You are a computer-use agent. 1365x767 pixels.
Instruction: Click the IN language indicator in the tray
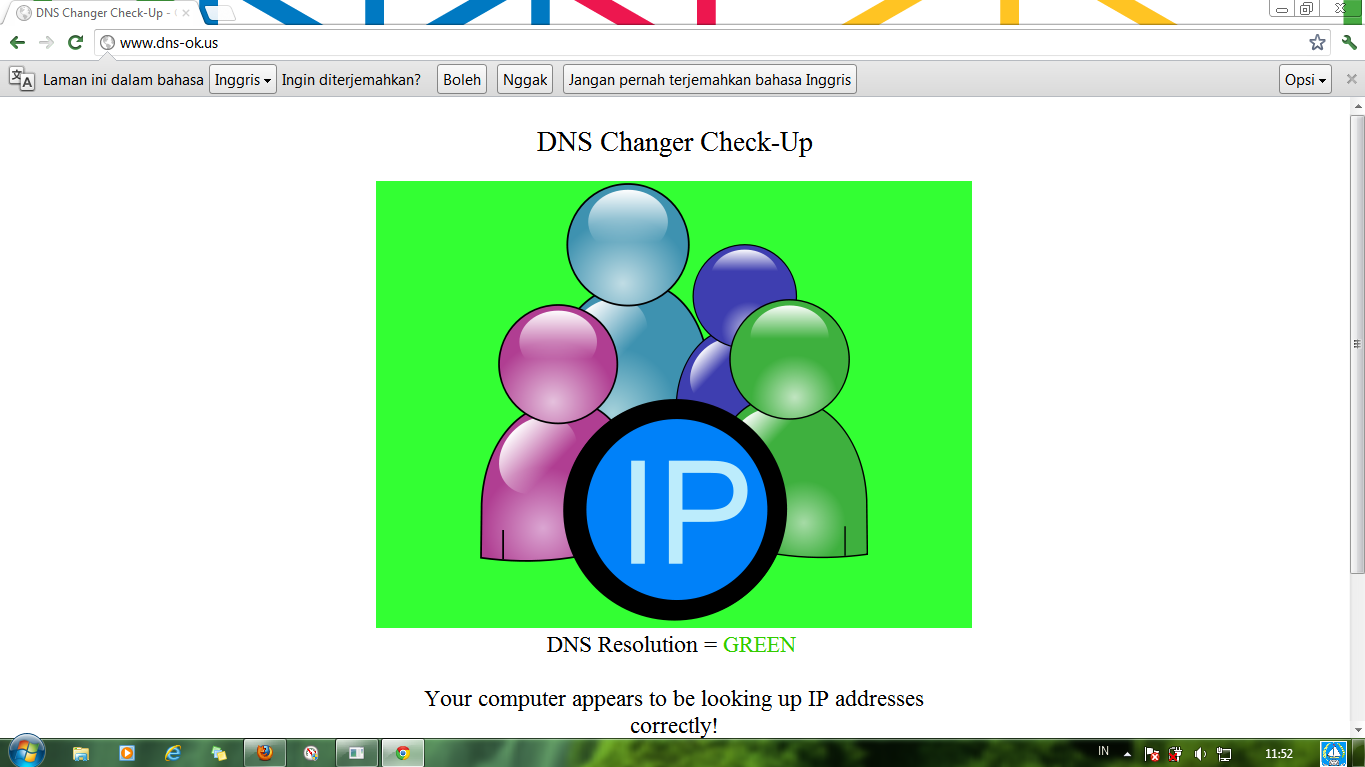pos(1103,751)
